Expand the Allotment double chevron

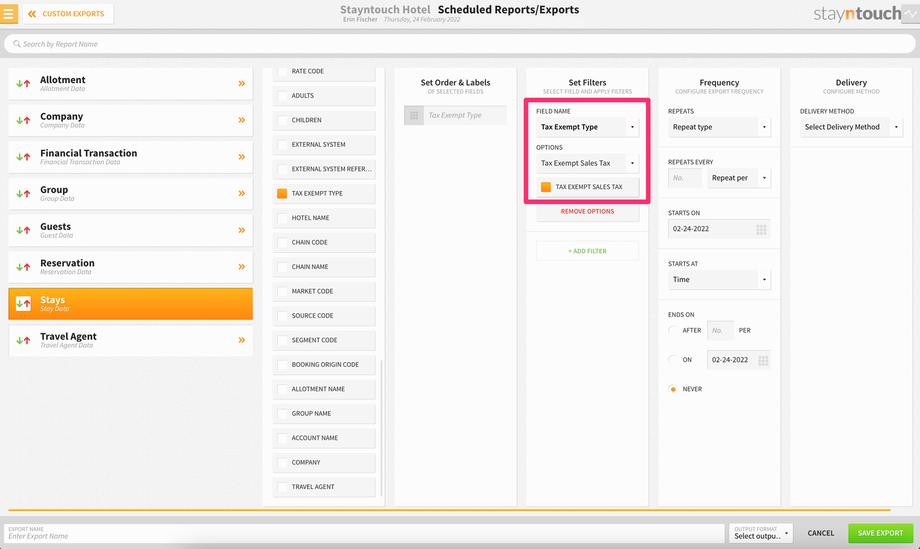tap(242, 84)
